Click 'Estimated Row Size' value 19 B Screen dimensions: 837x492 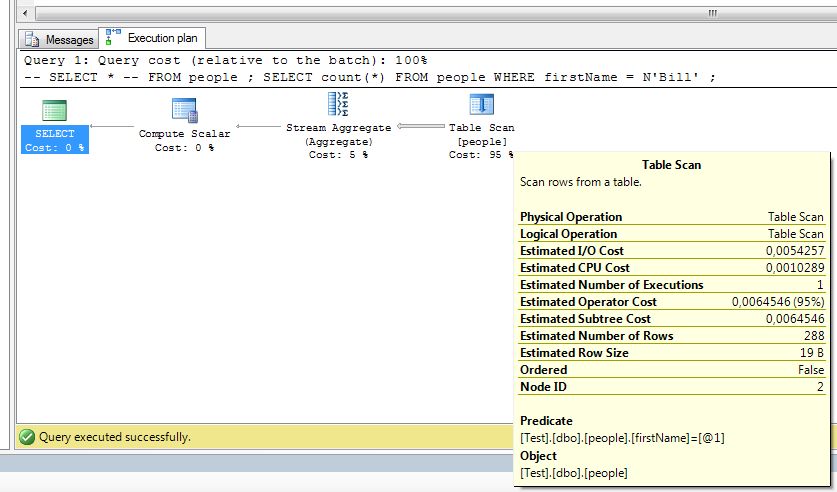811,353
